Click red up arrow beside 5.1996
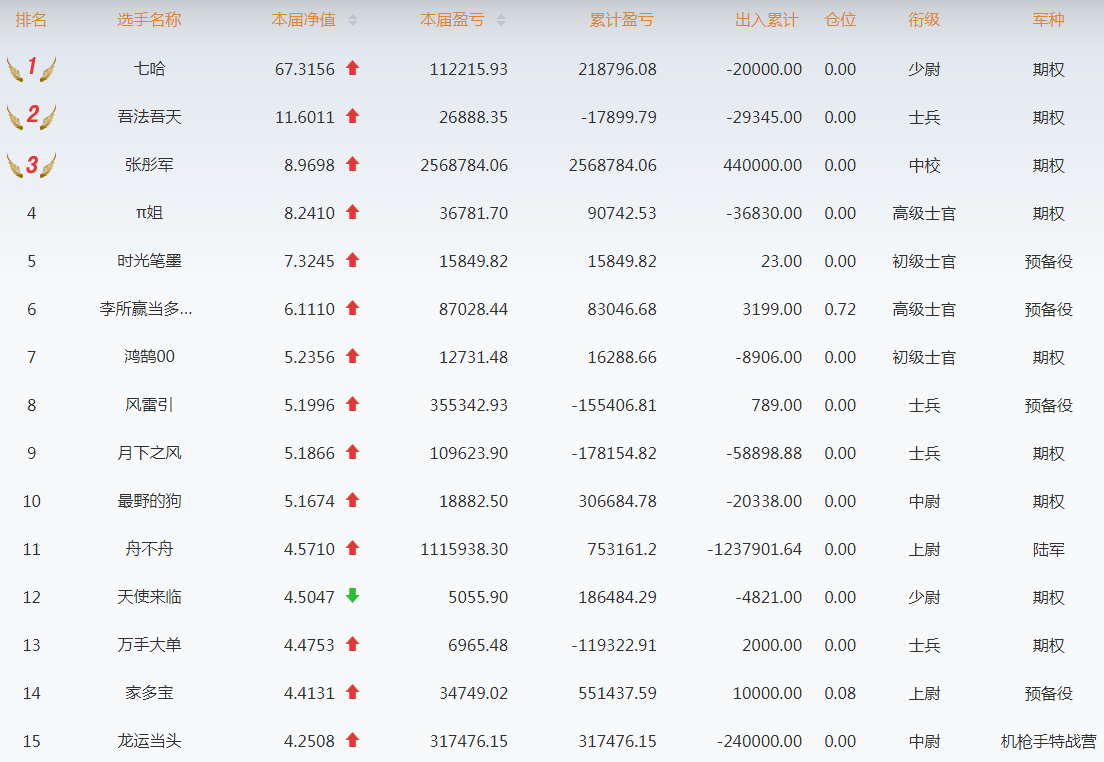1104x762 pixels. click(x=353, y=404)
